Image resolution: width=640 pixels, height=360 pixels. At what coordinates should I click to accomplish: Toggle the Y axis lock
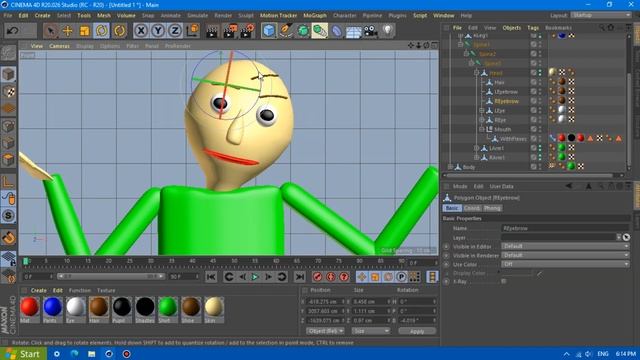[158, 31]
